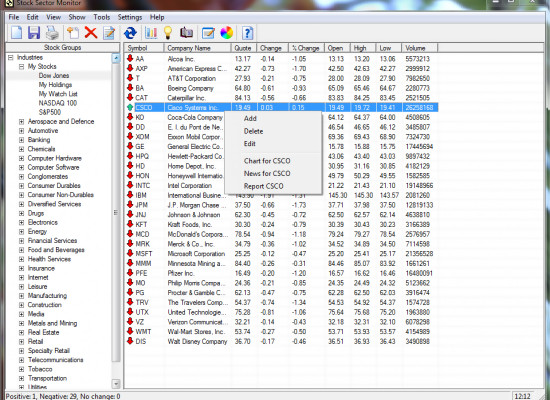Select My Watch List group
Viewport: 550px width, 400px height.
[x=58, y=94]
